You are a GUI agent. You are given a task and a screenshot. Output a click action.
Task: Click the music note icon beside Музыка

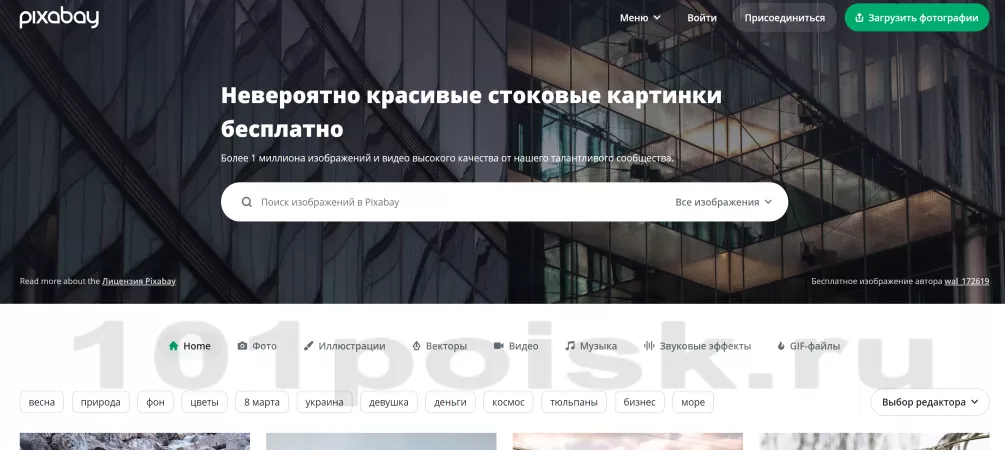(570, 346)
